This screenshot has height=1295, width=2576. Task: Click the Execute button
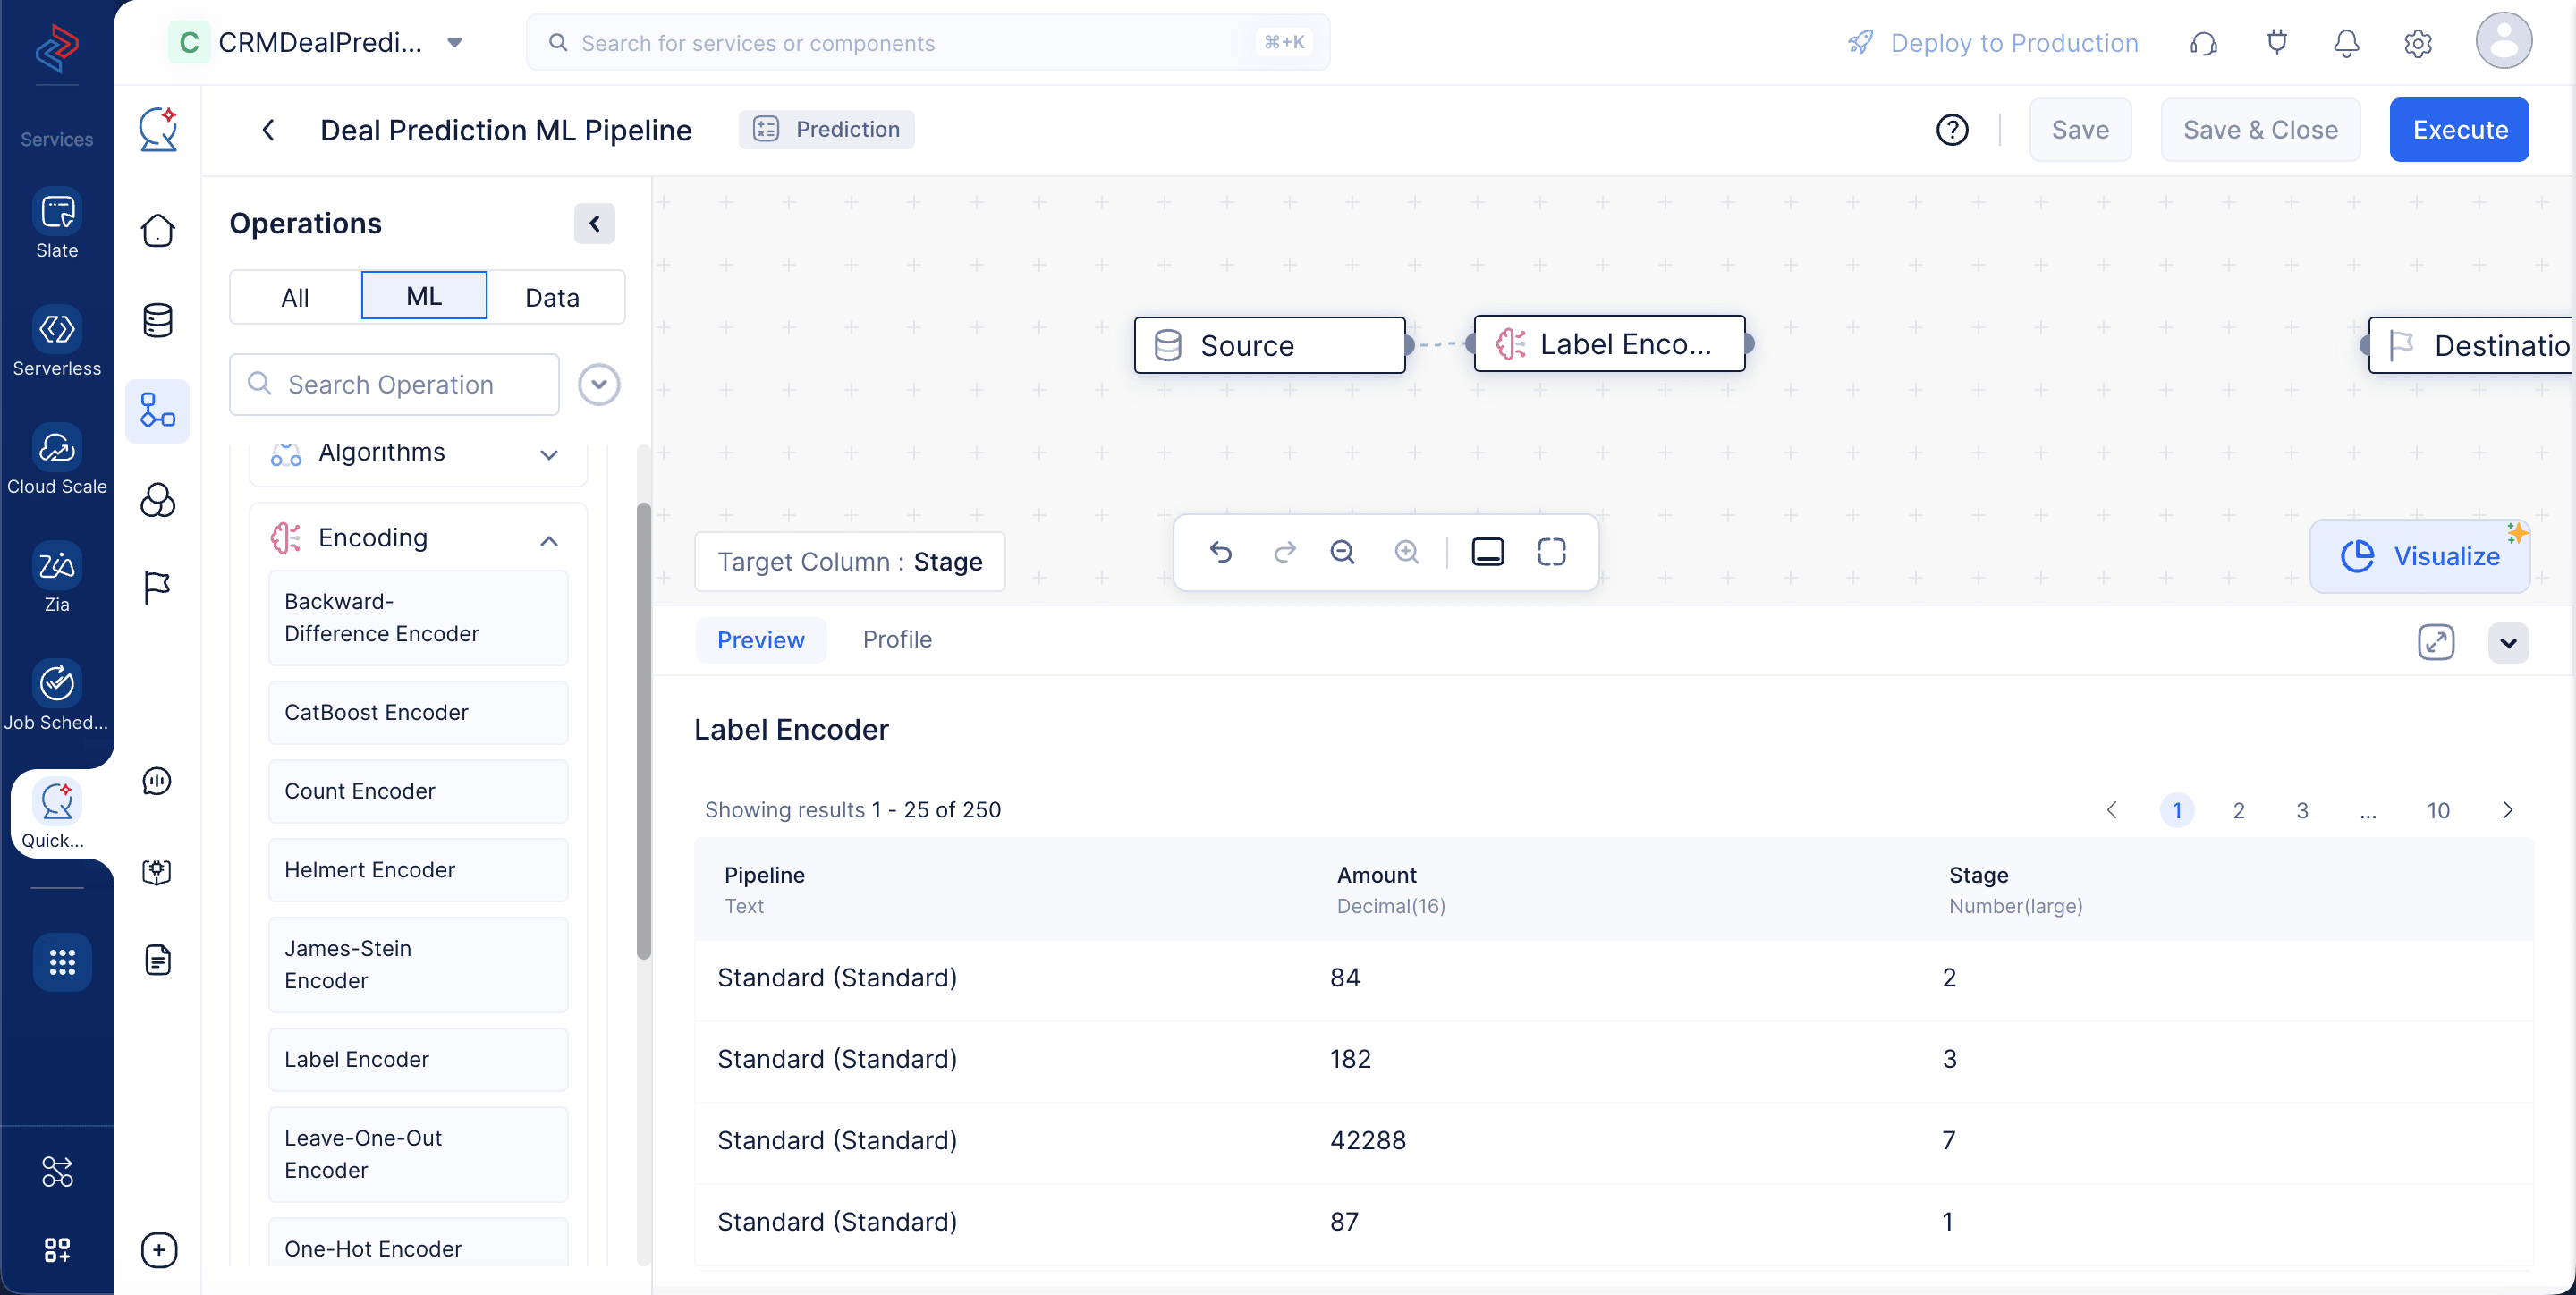click(2459, 130)
